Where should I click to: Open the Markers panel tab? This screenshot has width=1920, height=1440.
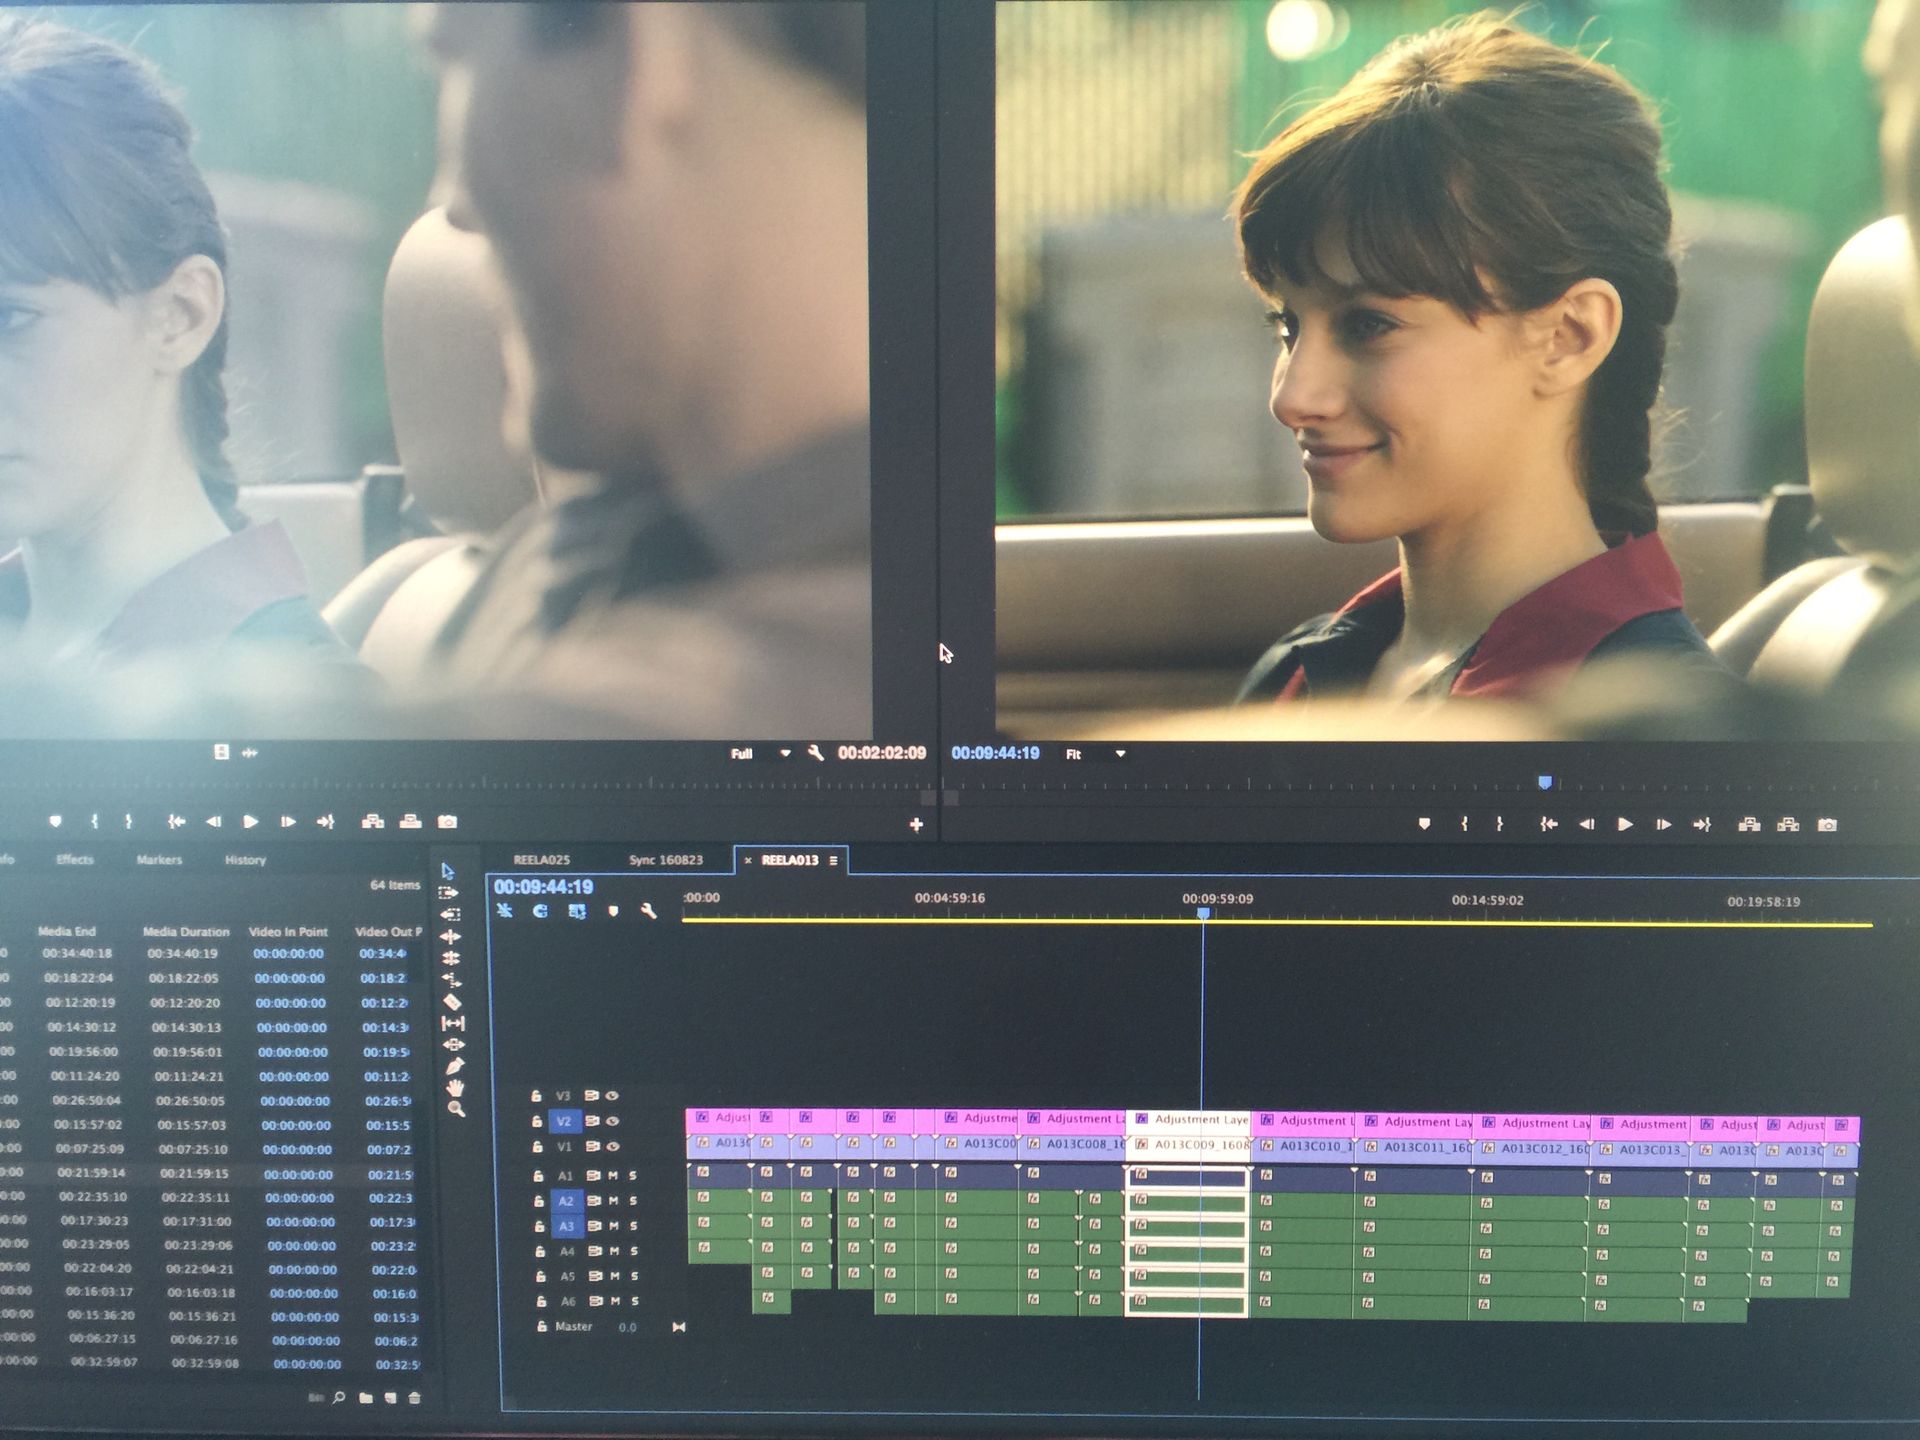(159, 860)
